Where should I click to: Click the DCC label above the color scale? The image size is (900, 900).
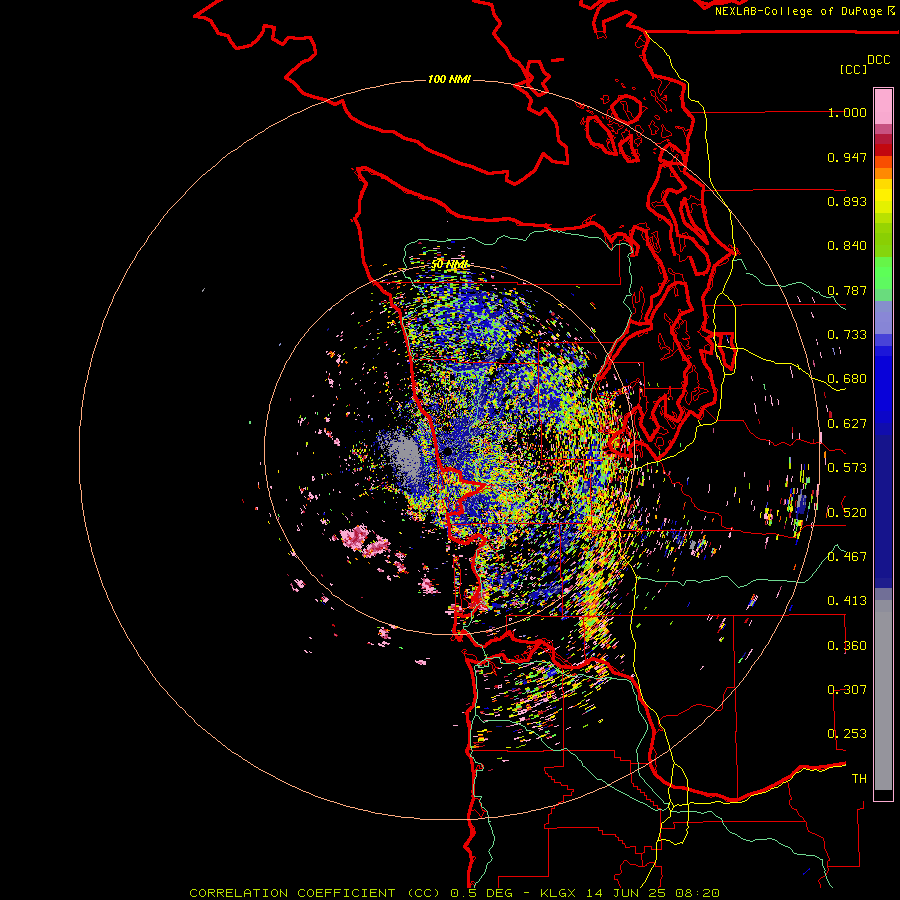878,60
